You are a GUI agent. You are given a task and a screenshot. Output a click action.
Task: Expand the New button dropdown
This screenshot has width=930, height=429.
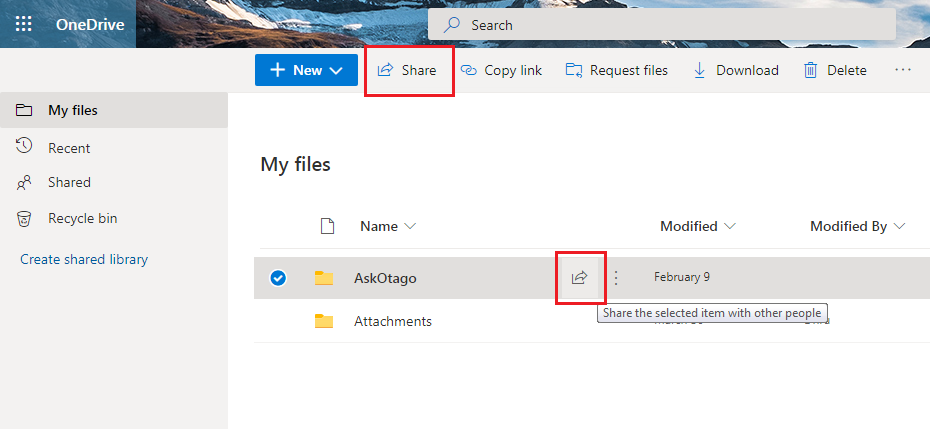coord(336,70)
